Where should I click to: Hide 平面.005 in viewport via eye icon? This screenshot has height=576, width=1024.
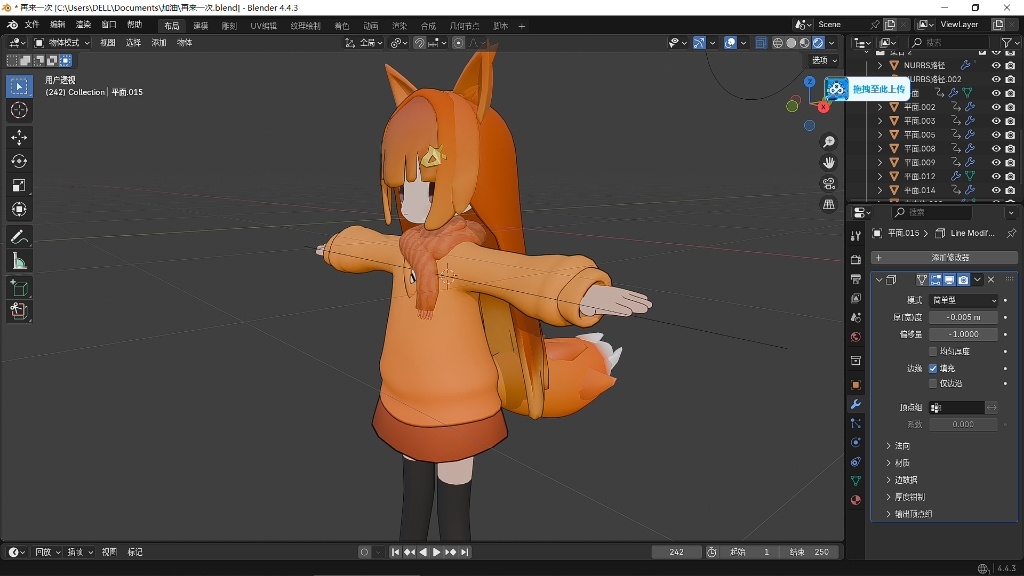pyautogui.click(x=996, y=135)
